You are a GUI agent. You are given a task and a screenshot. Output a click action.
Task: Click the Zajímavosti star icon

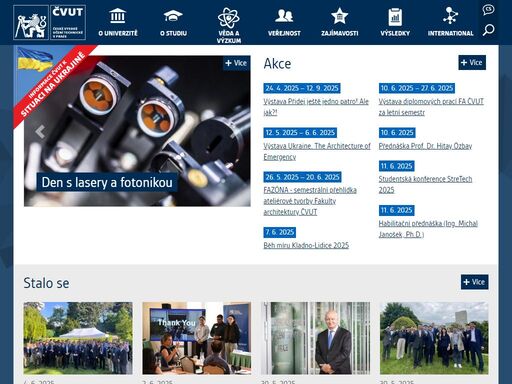pyautogui.click(x=339, y=16)
